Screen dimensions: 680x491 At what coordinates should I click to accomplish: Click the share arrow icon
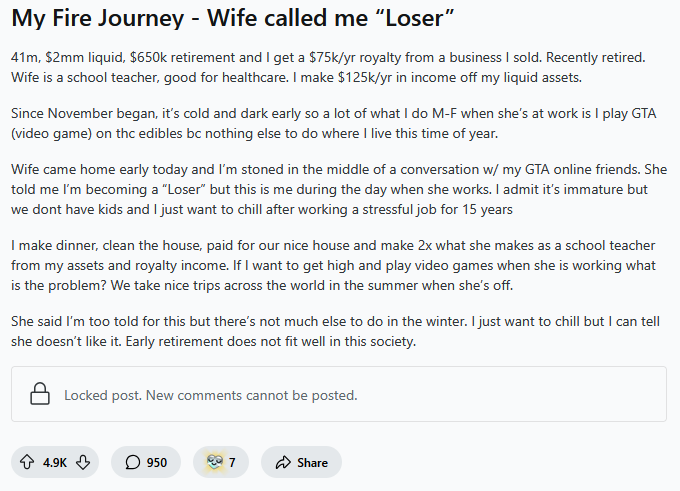(x=283, y=462)
